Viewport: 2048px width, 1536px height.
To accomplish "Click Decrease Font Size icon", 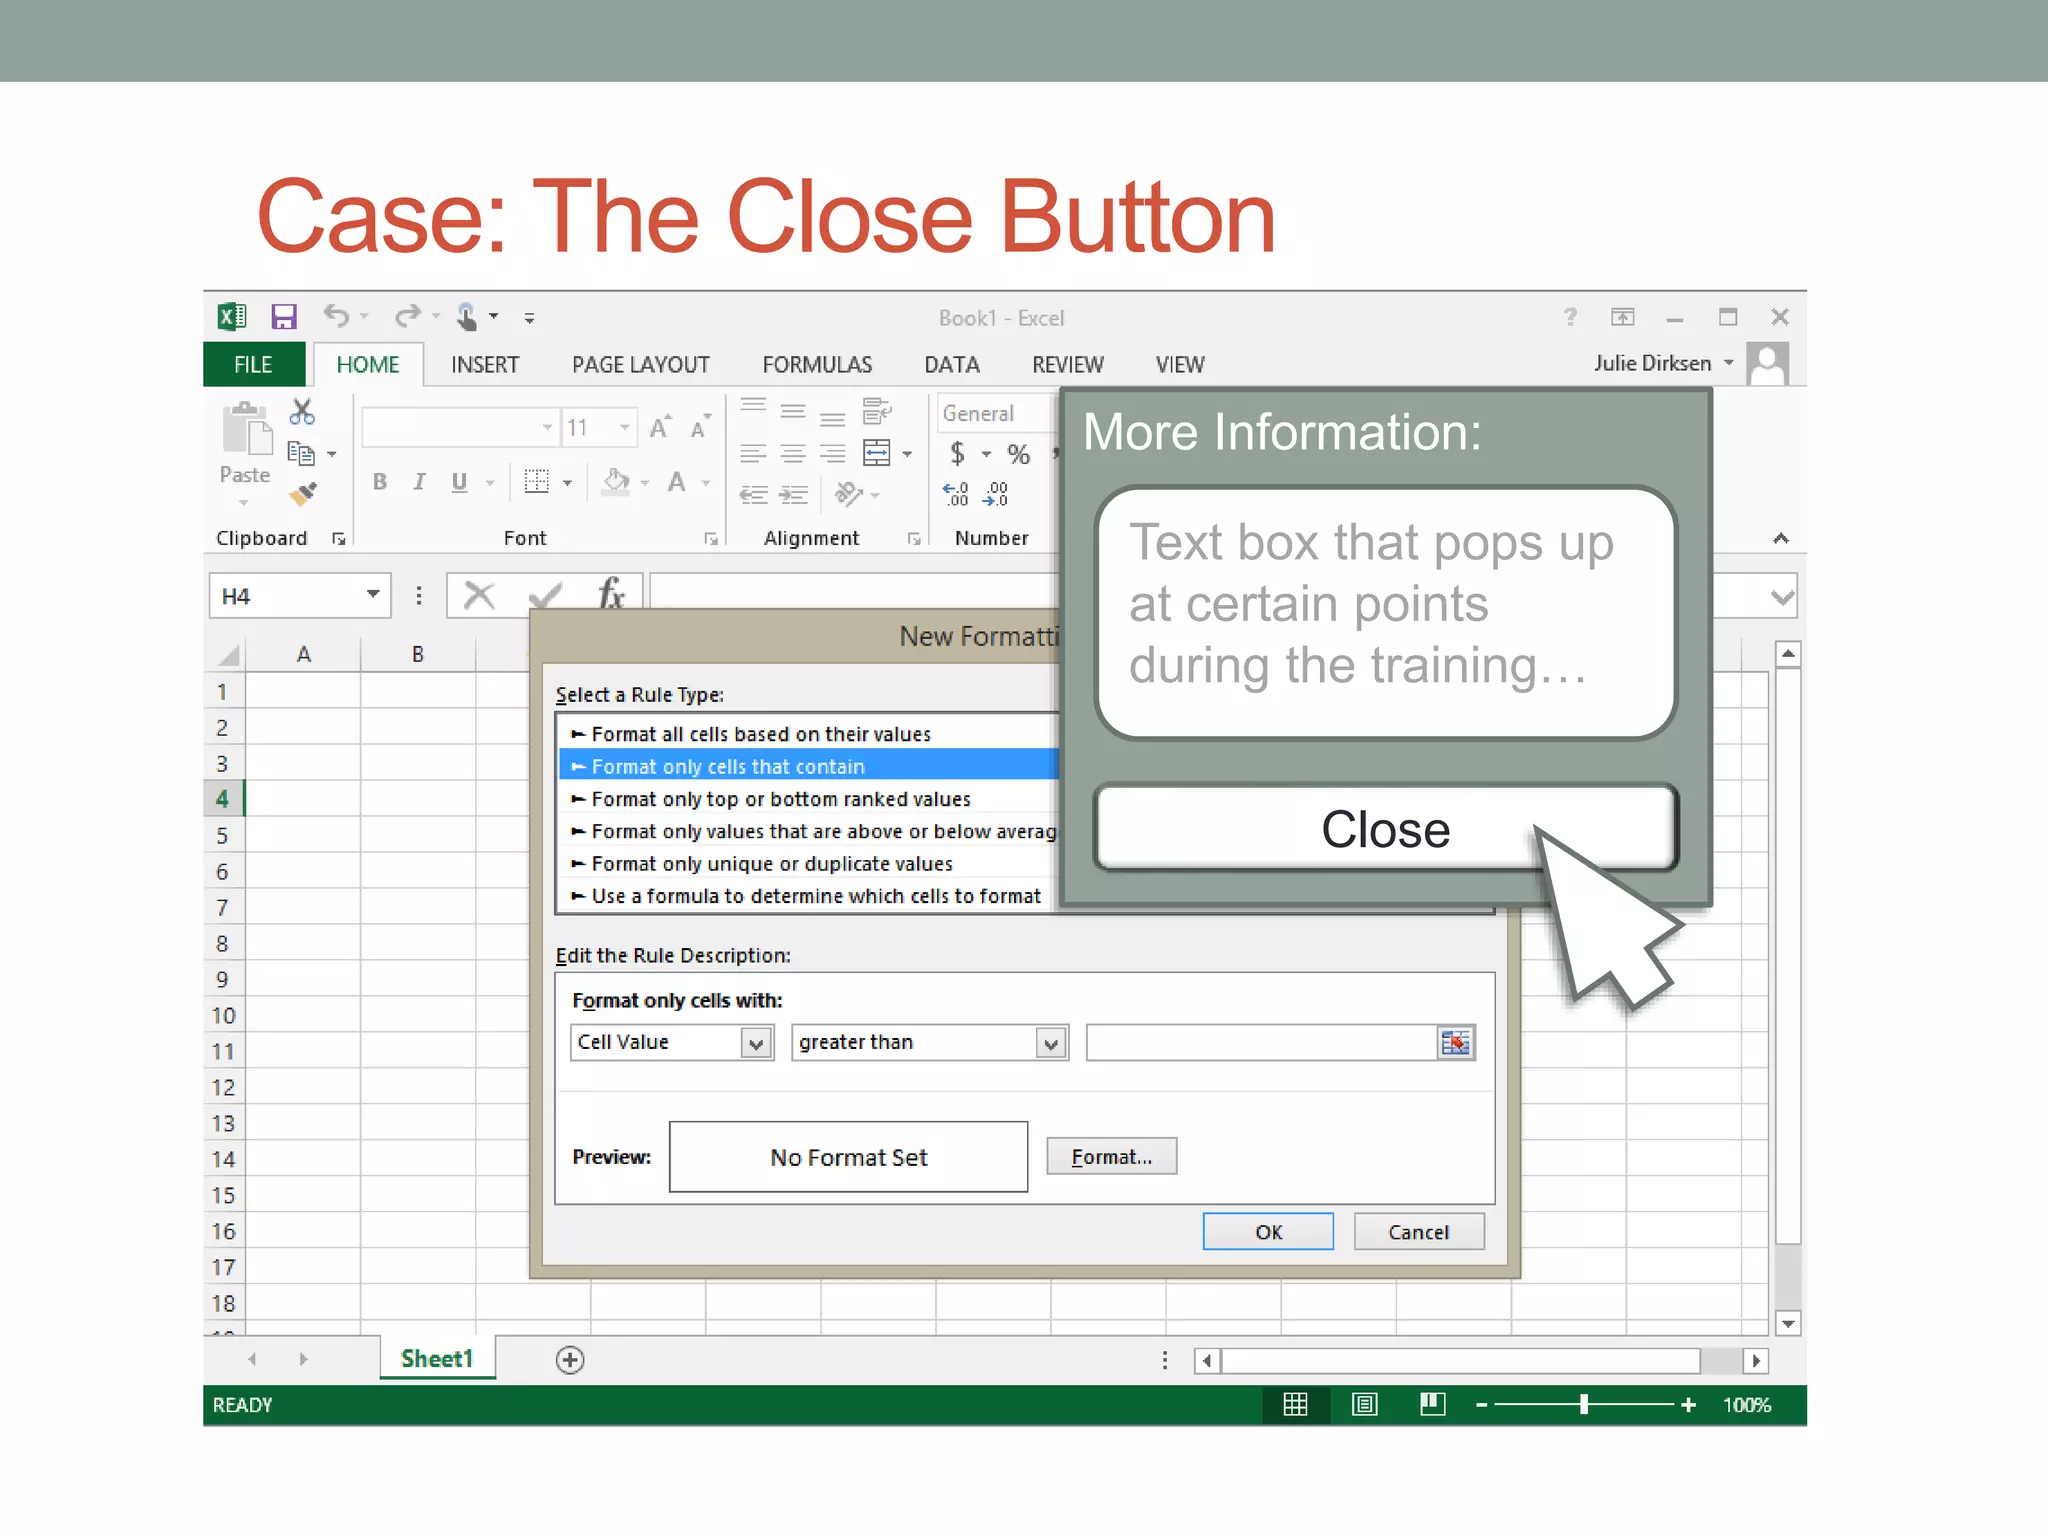I will coord(701,427).
